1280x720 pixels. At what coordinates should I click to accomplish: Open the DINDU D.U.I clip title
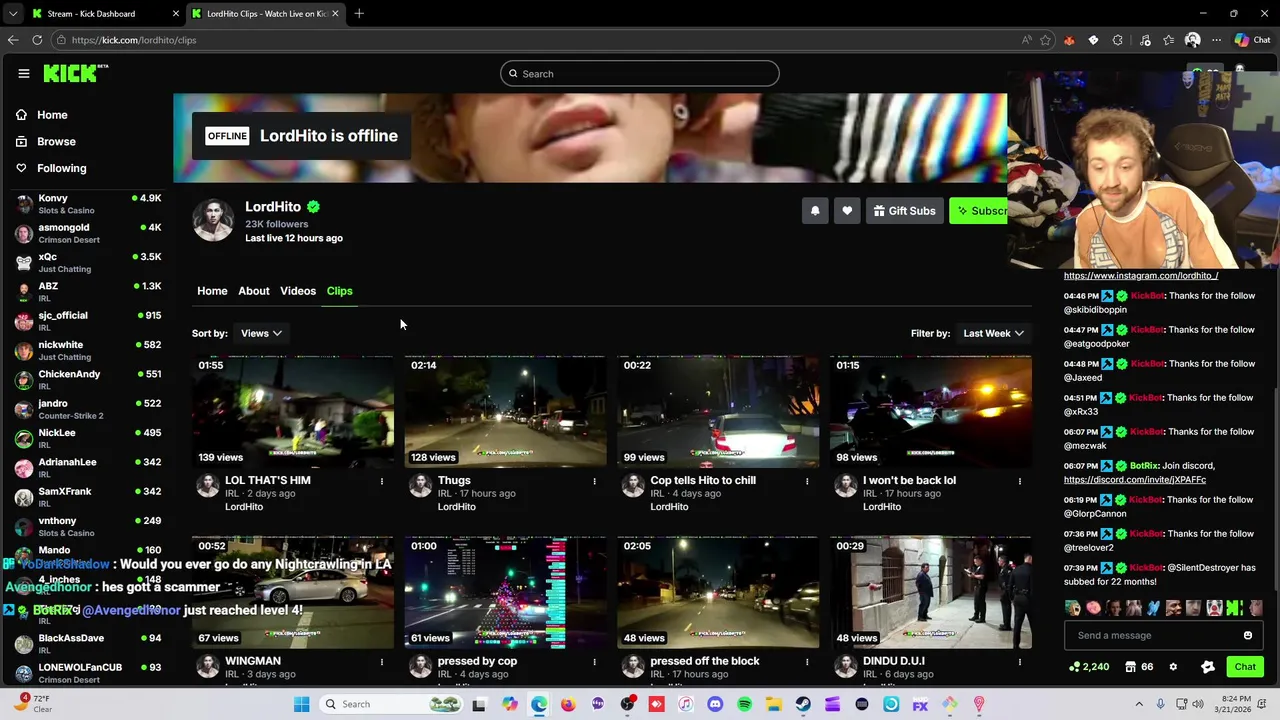click(x=893, y=661)
